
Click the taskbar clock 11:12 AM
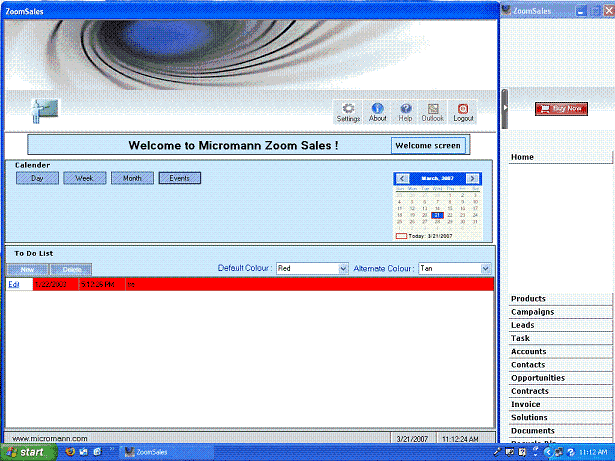coord(593,452)
